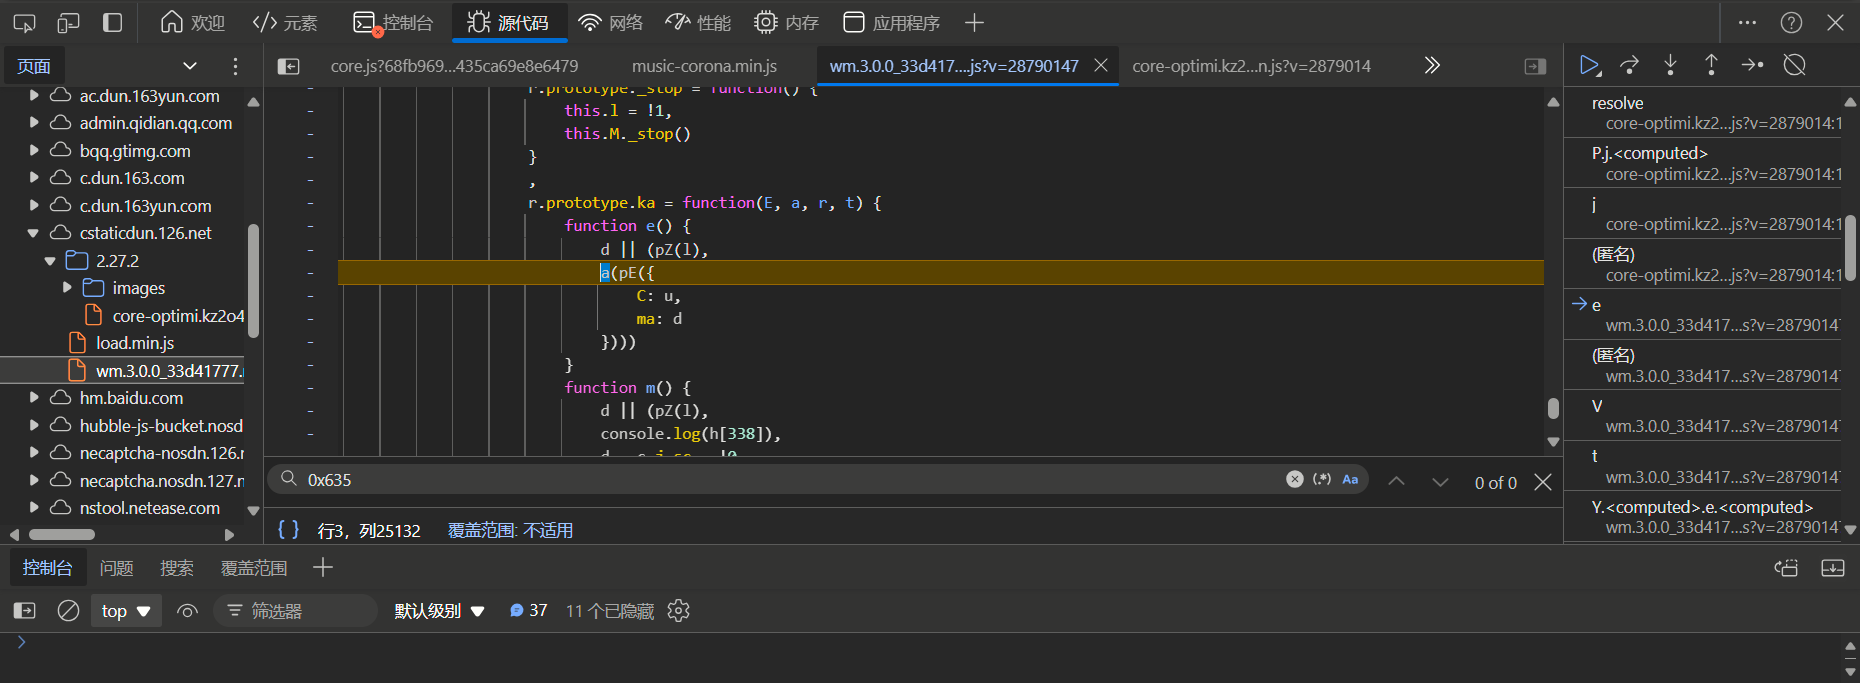Toggle the live expression eye icon

coord(187,611)
